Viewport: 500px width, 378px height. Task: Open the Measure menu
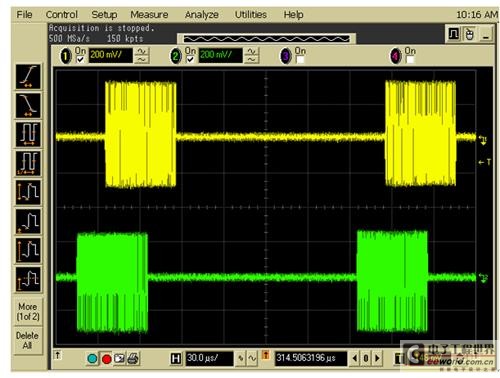pos(149,15)
